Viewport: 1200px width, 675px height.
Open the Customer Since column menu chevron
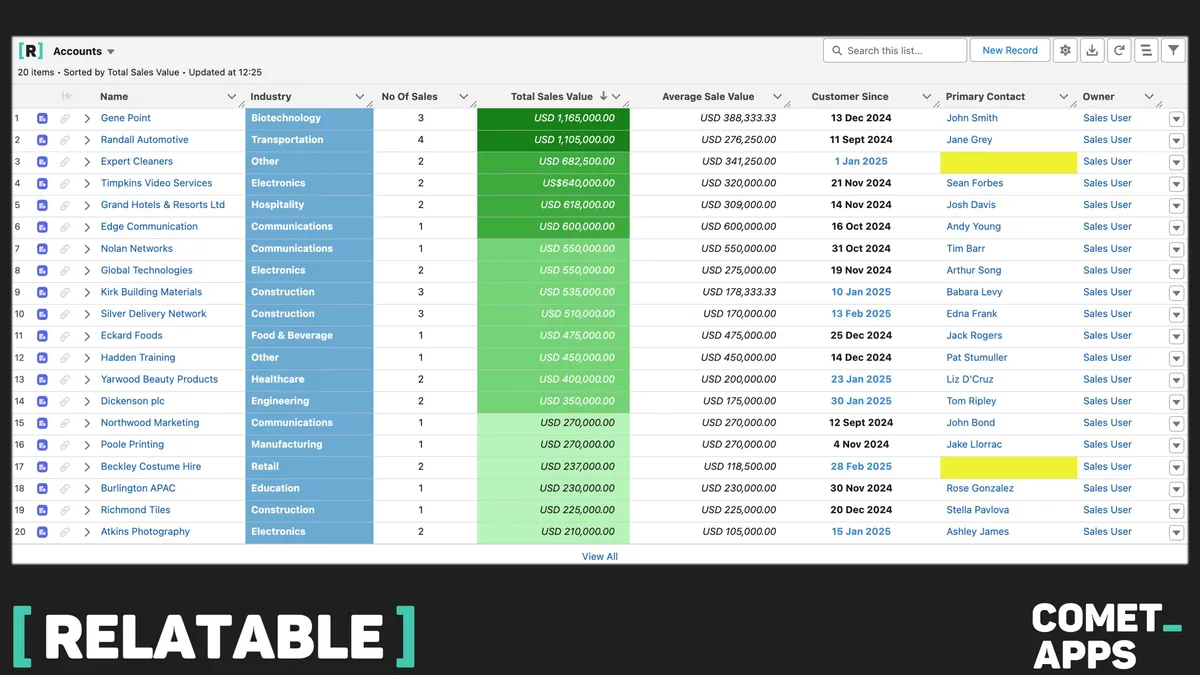pyautogui.click(x=927, y=97)
